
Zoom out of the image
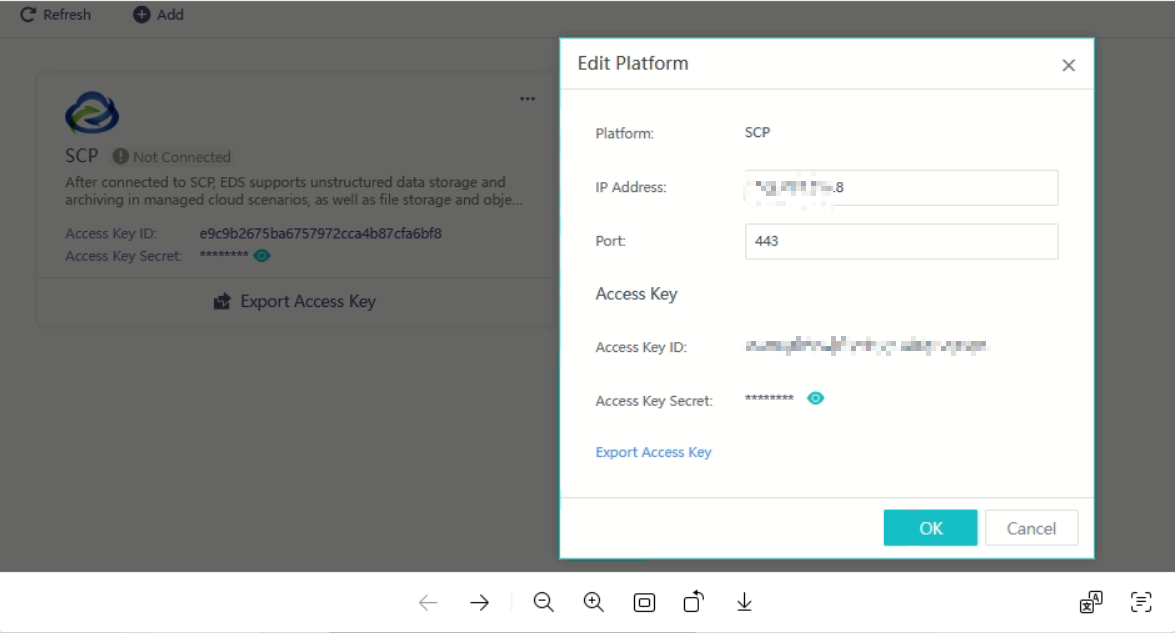(543, 602)
